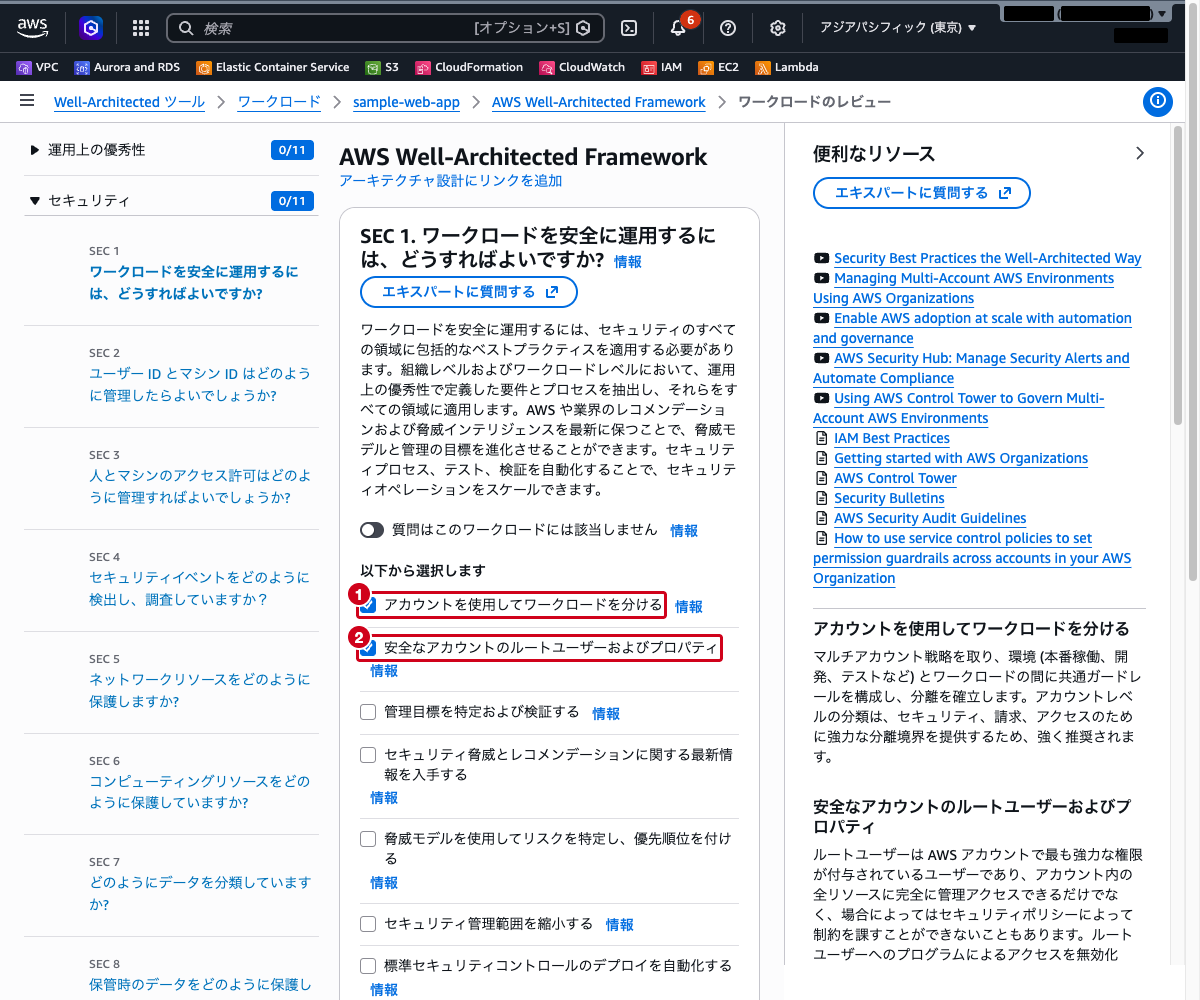
Task: Click the Amazon Q icon inside the search box
Action: pyautogui.click(x=583, y=28)
